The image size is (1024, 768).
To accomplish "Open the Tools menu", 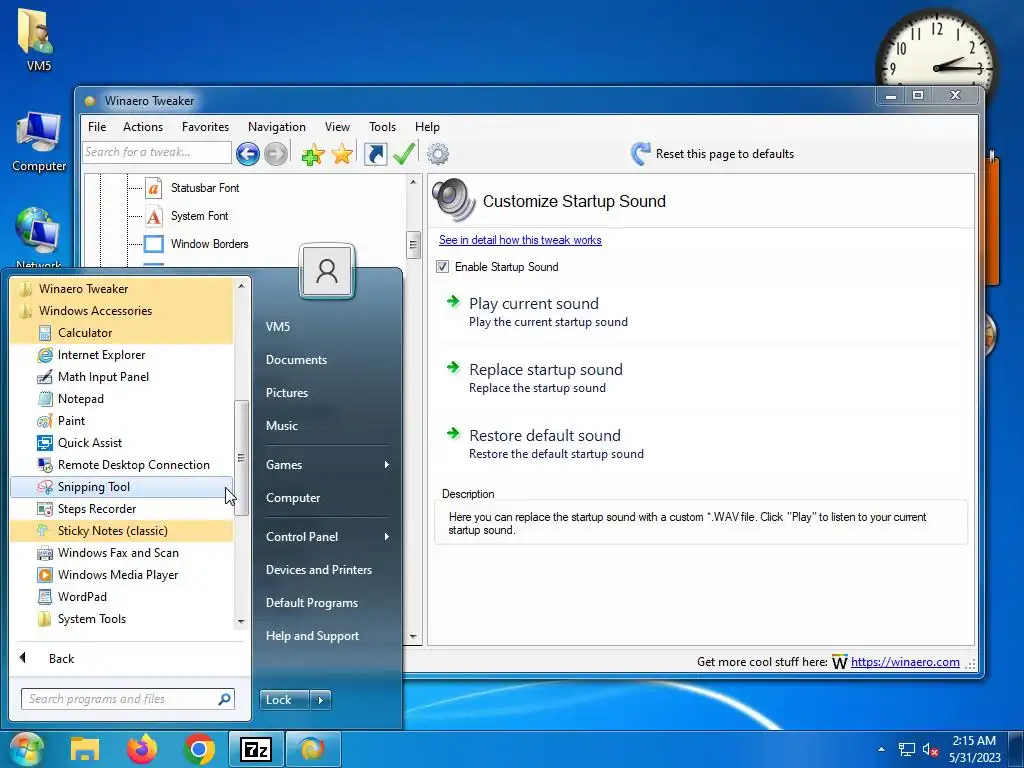I will pos(382,127).
